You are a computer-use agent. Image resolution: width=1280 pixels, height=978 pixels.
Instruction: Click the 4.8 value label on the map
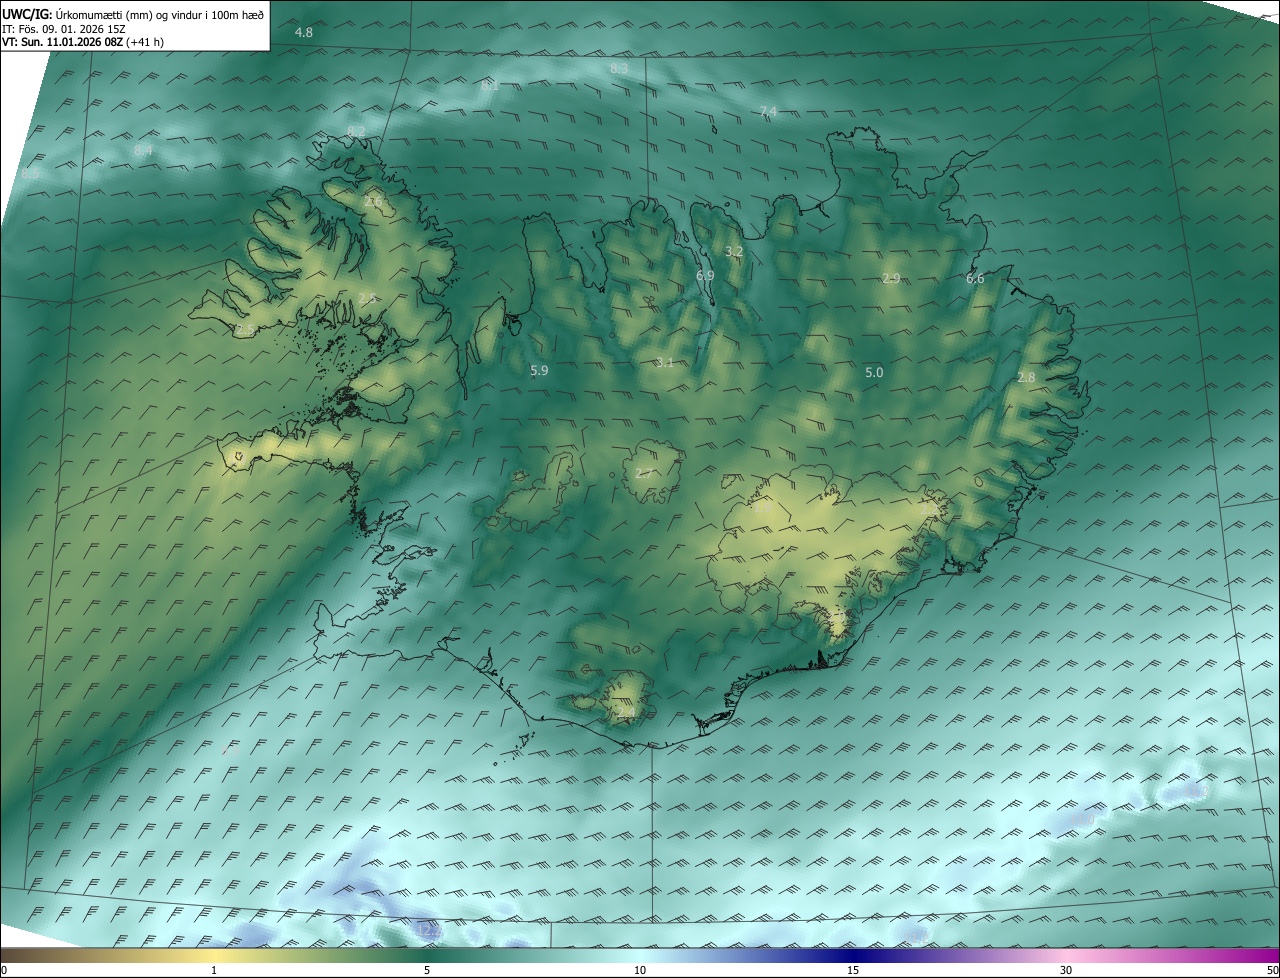[304, 33]
